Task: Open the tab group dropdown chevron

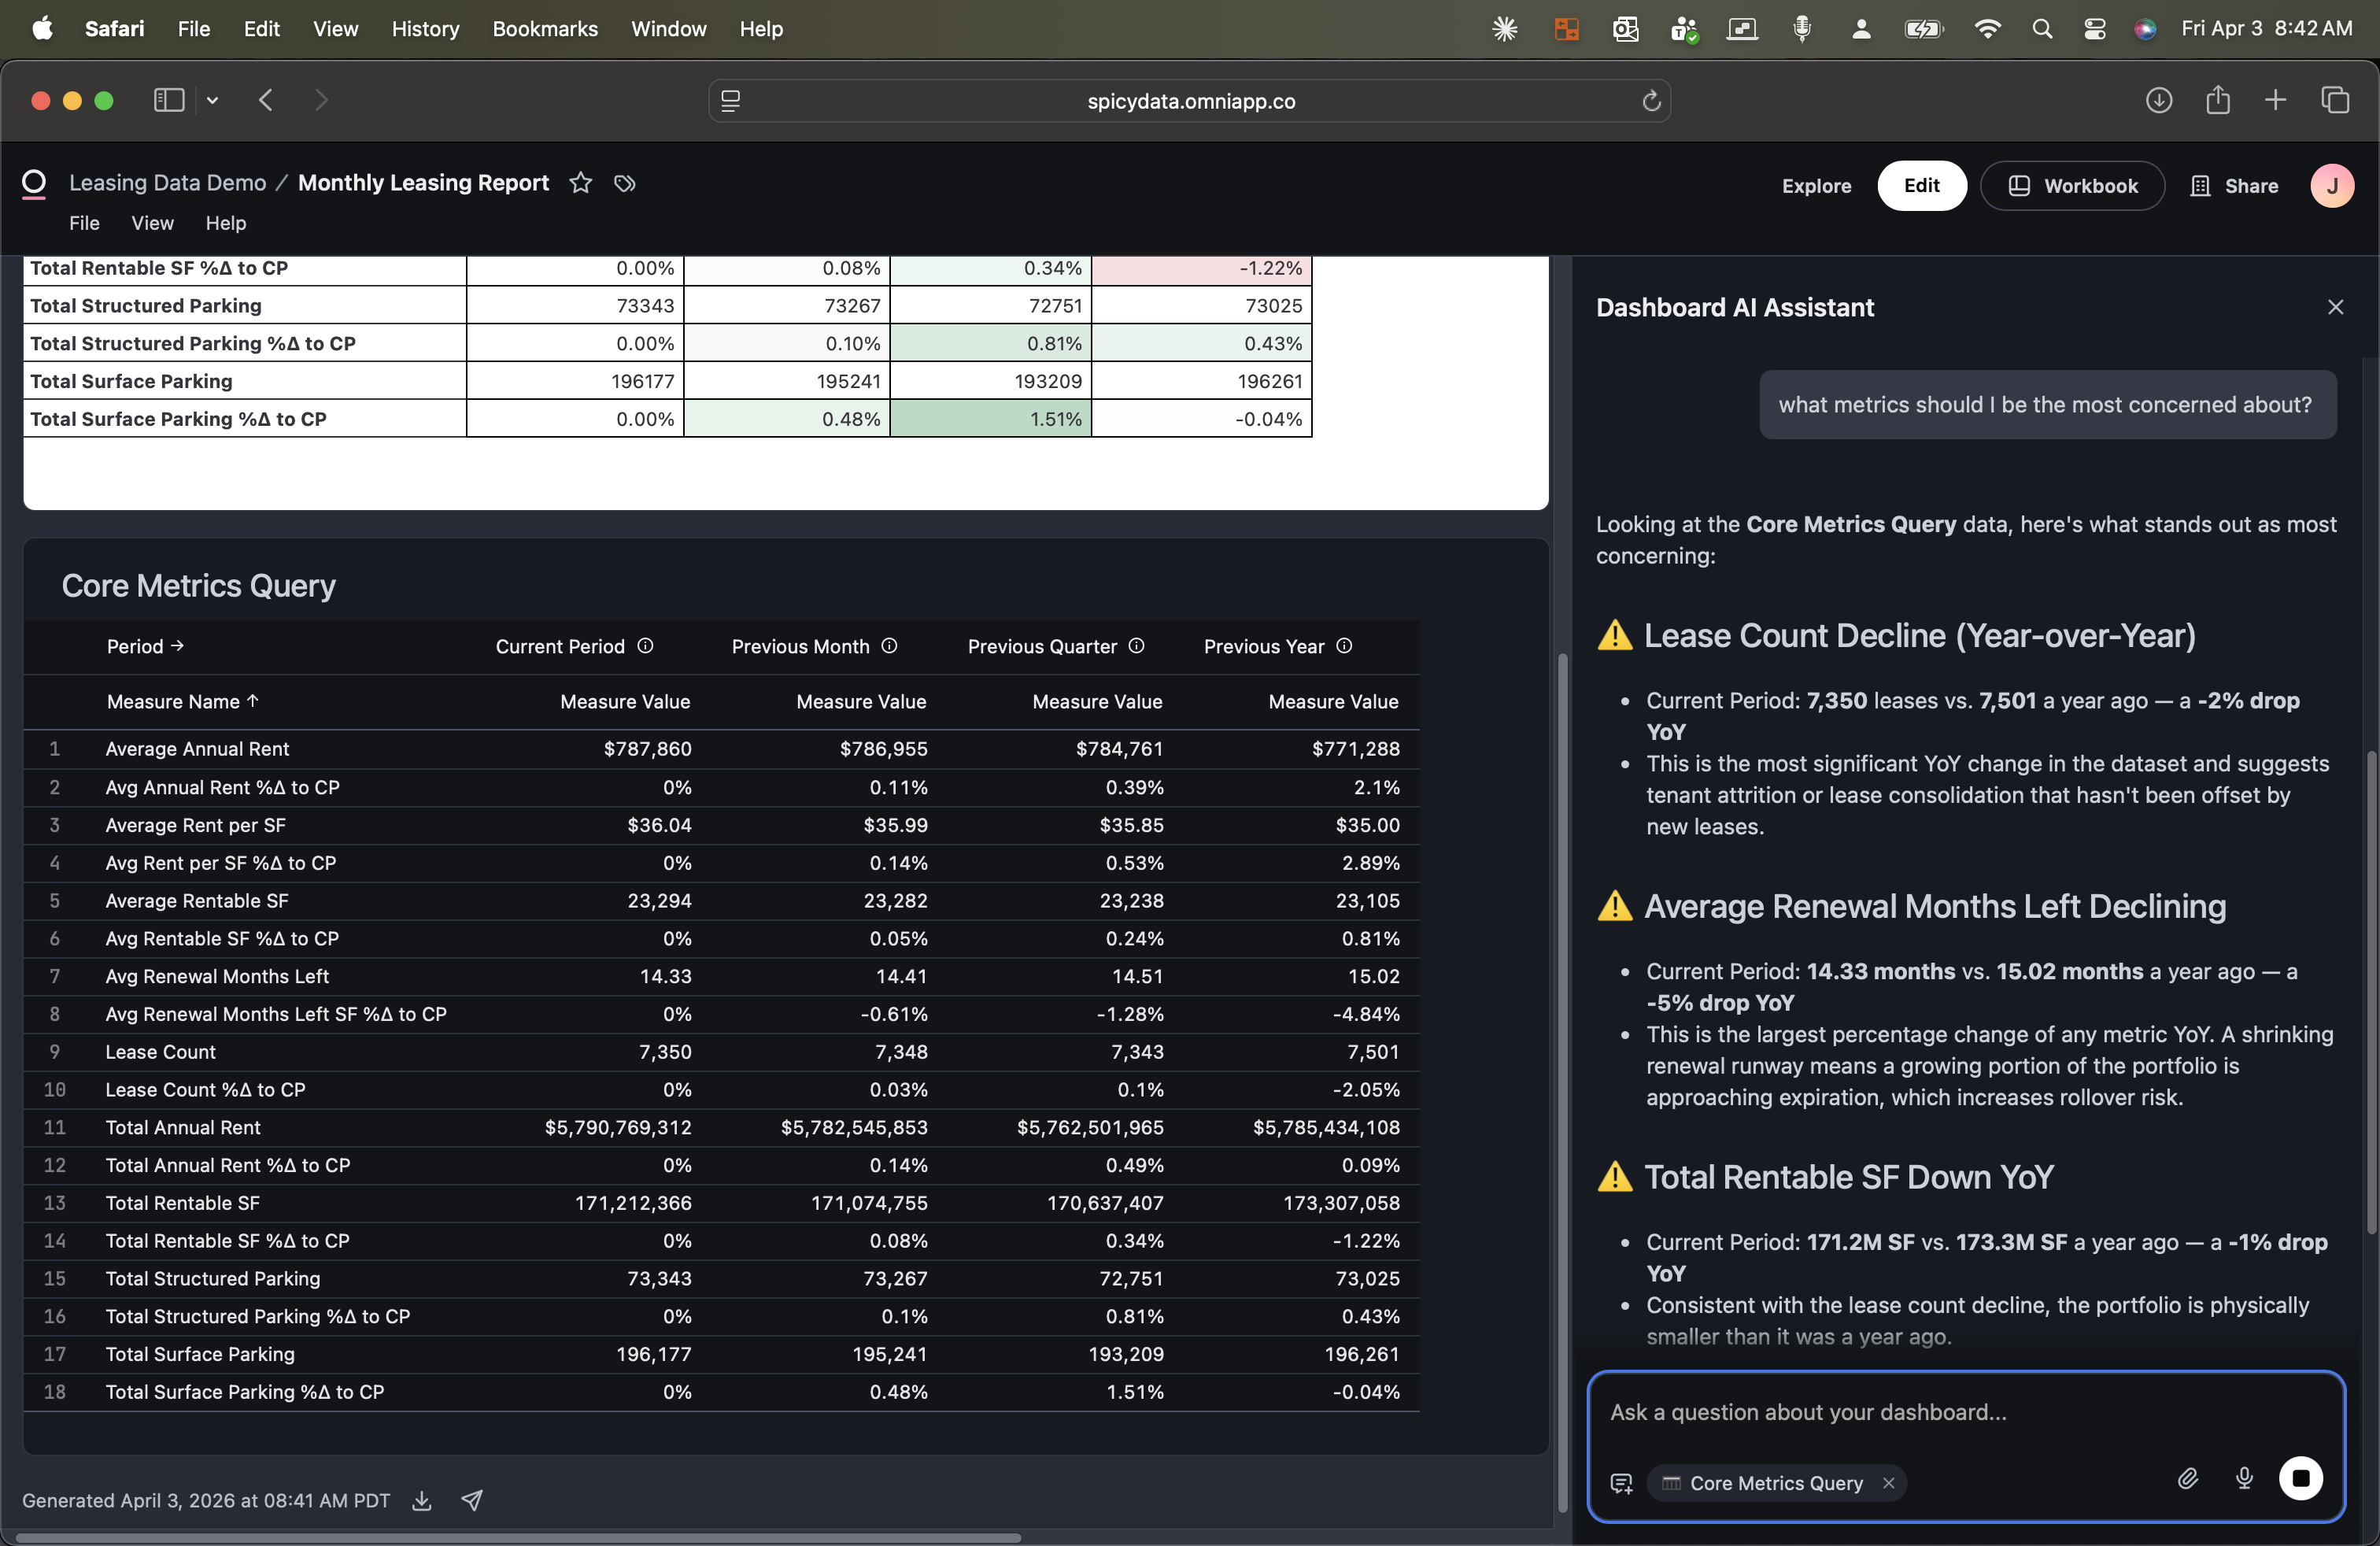Action: (212, 100)
